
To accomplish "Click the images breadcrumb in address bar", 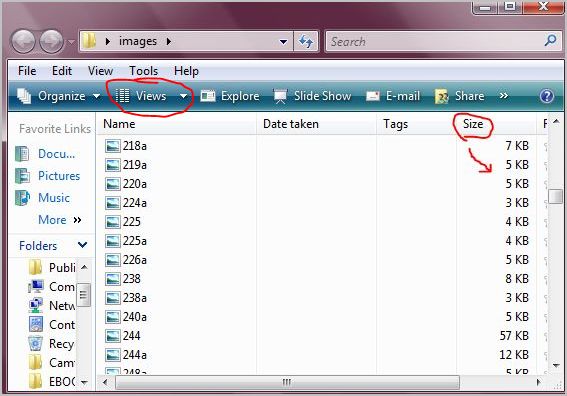I will [x=138, y=41].
